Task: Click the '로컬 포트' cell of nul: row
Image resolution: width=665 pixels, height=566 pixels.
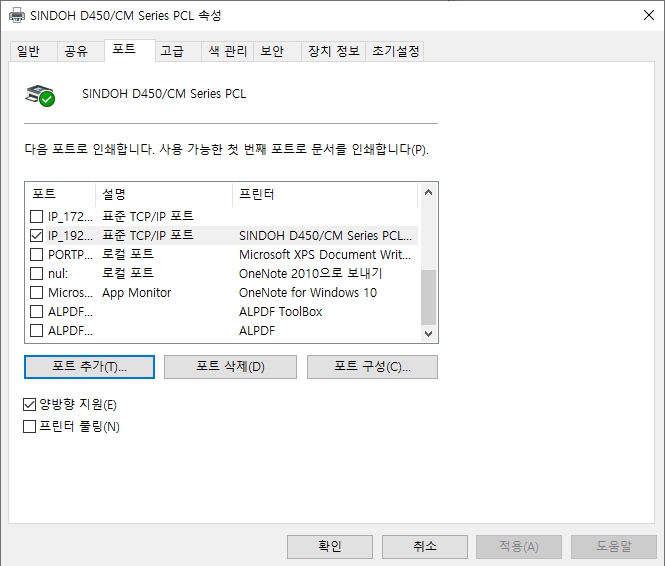Action: (128, 273)
